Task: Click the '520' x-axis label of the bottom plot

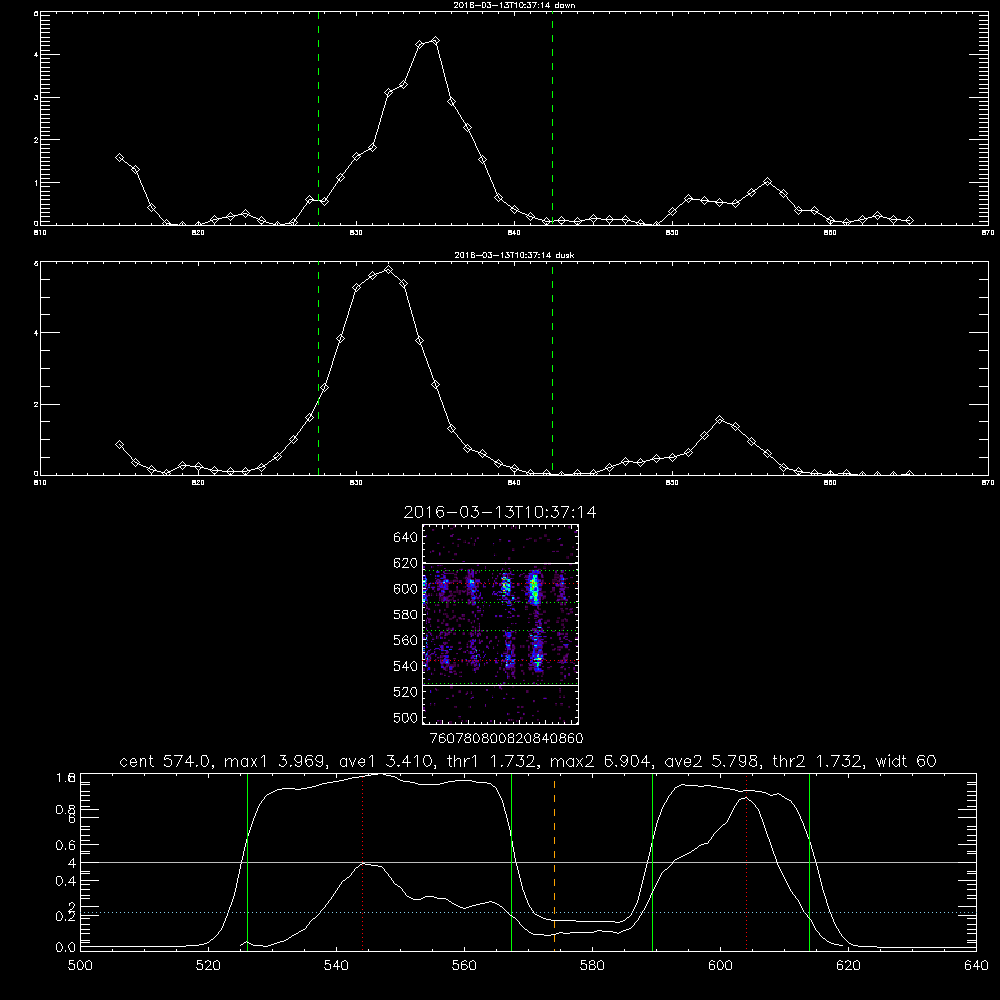Action: (x=208, y=966)
